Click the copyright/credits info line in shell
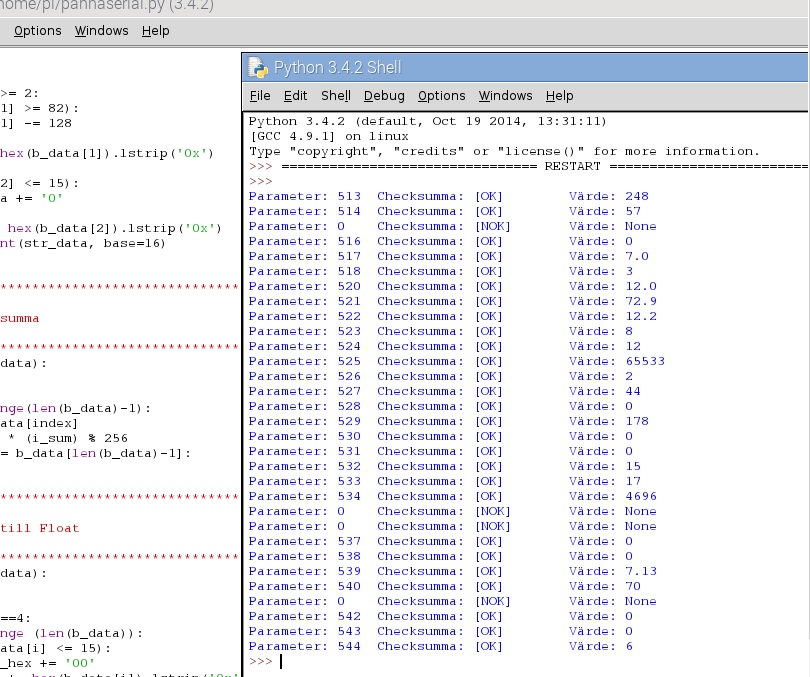 coord(505,151)
